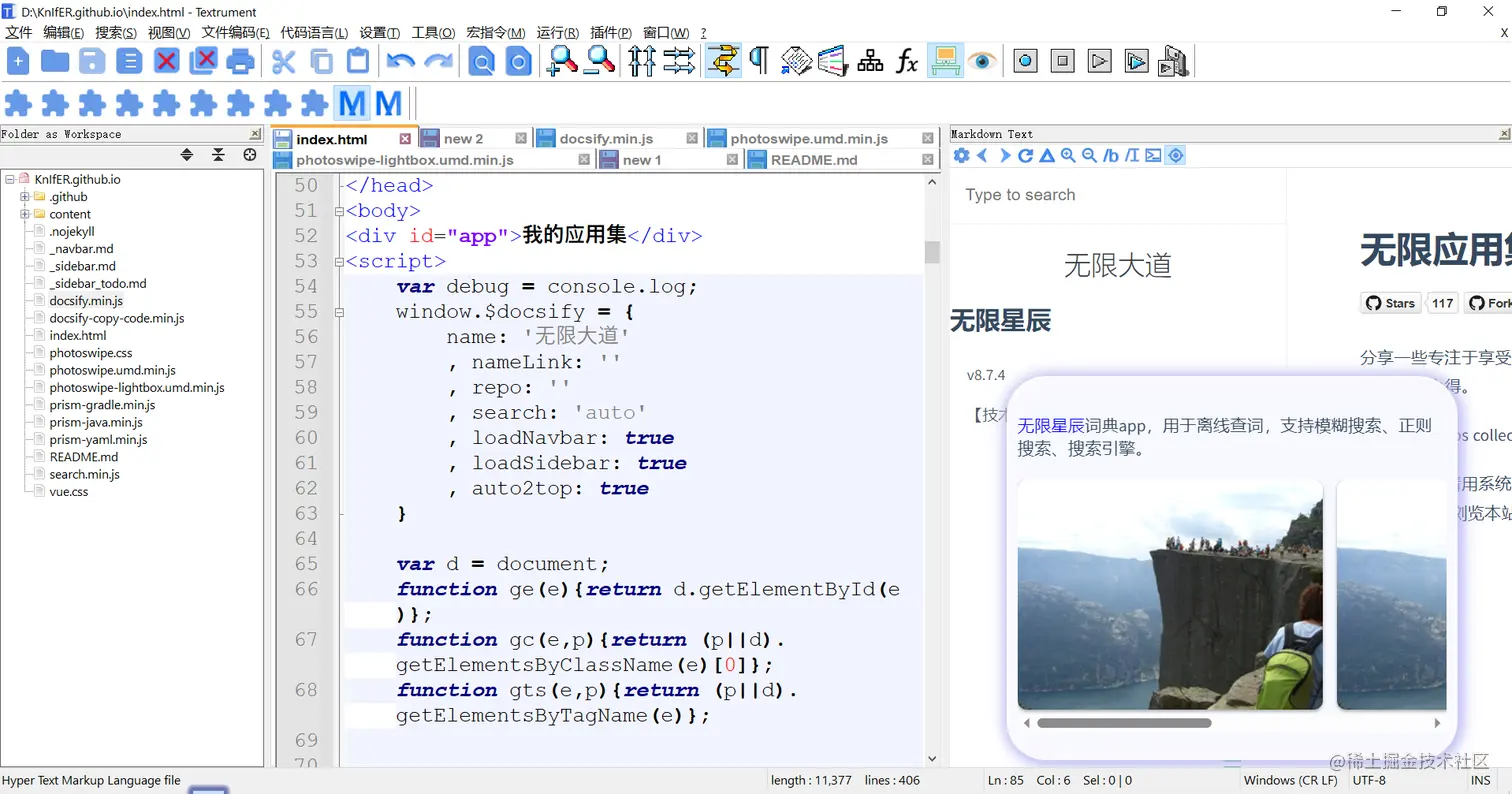Toggle synchronize horizontal scrolling
Image resolution: width=1512 pixels, height=794 pixels.
tap(681, 61)
